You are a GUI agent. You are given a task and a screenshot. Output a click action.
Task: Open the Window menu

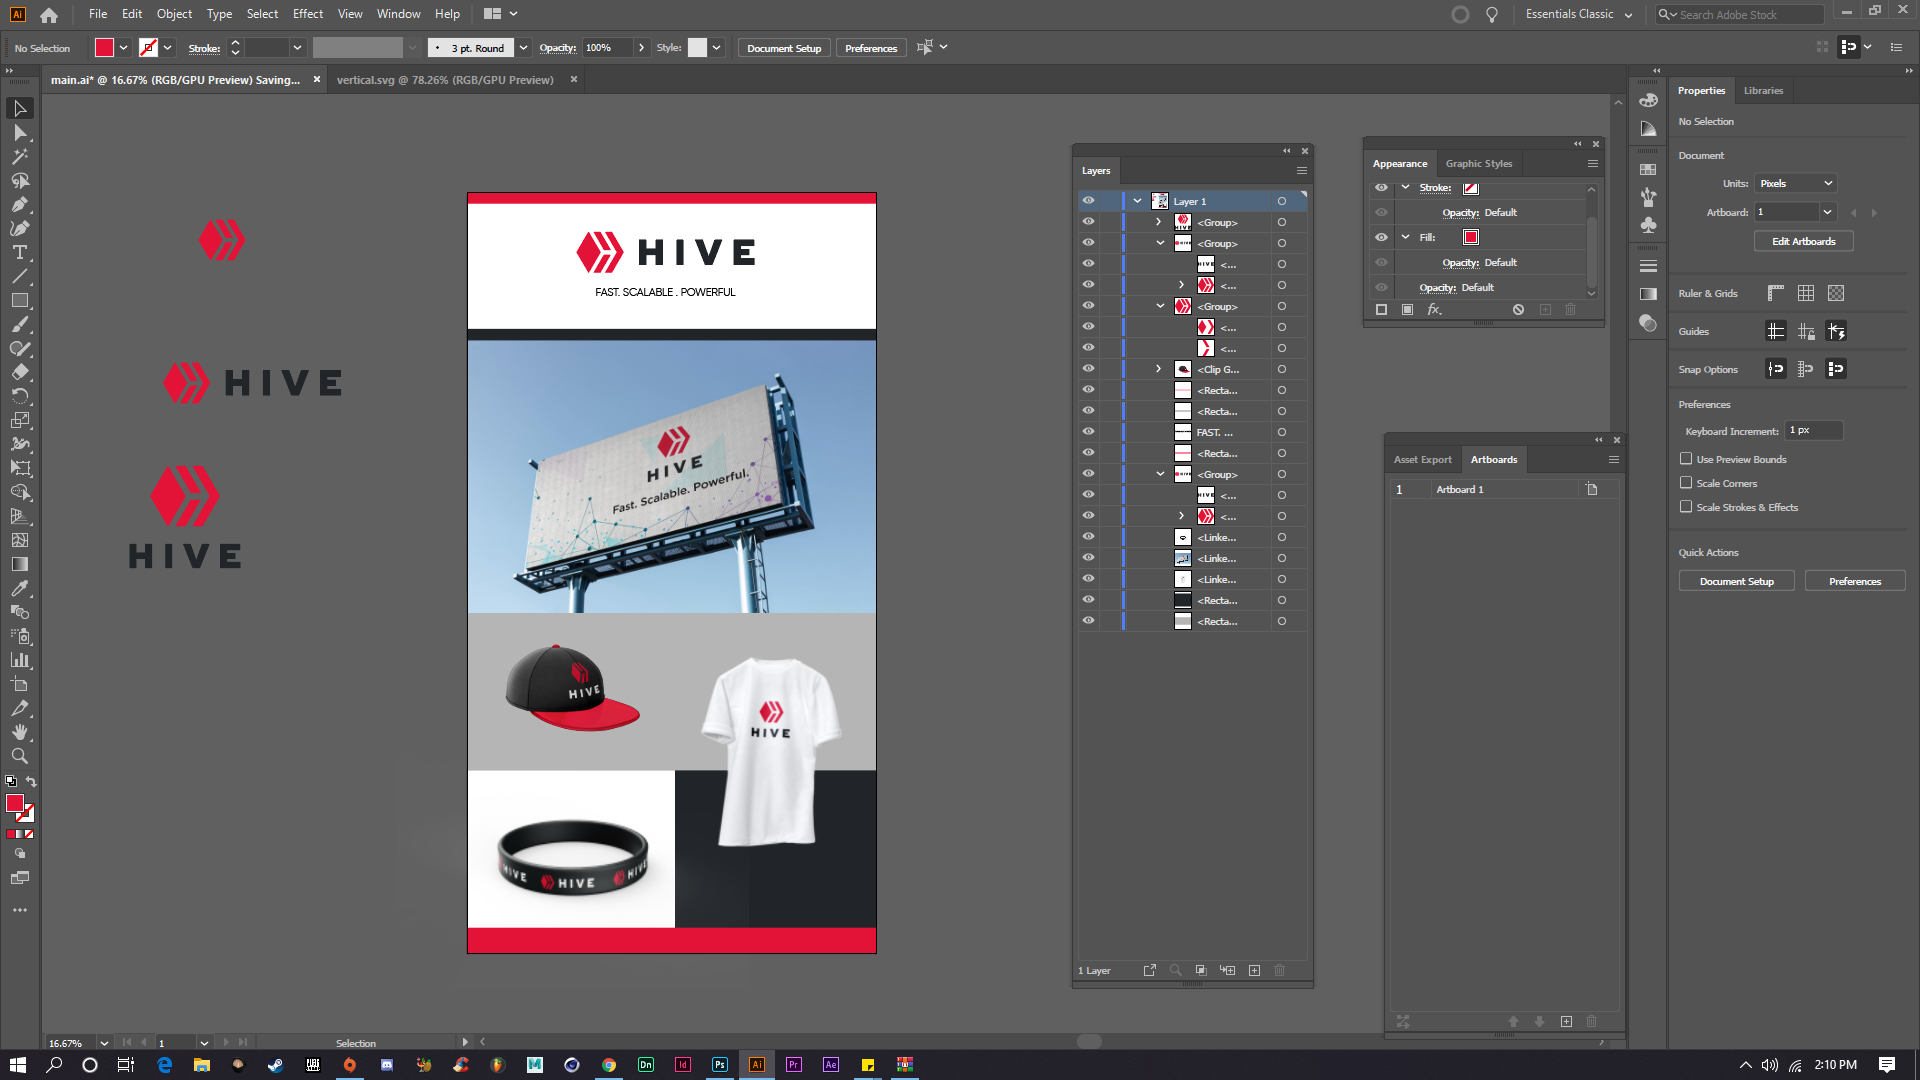point(398,14)
